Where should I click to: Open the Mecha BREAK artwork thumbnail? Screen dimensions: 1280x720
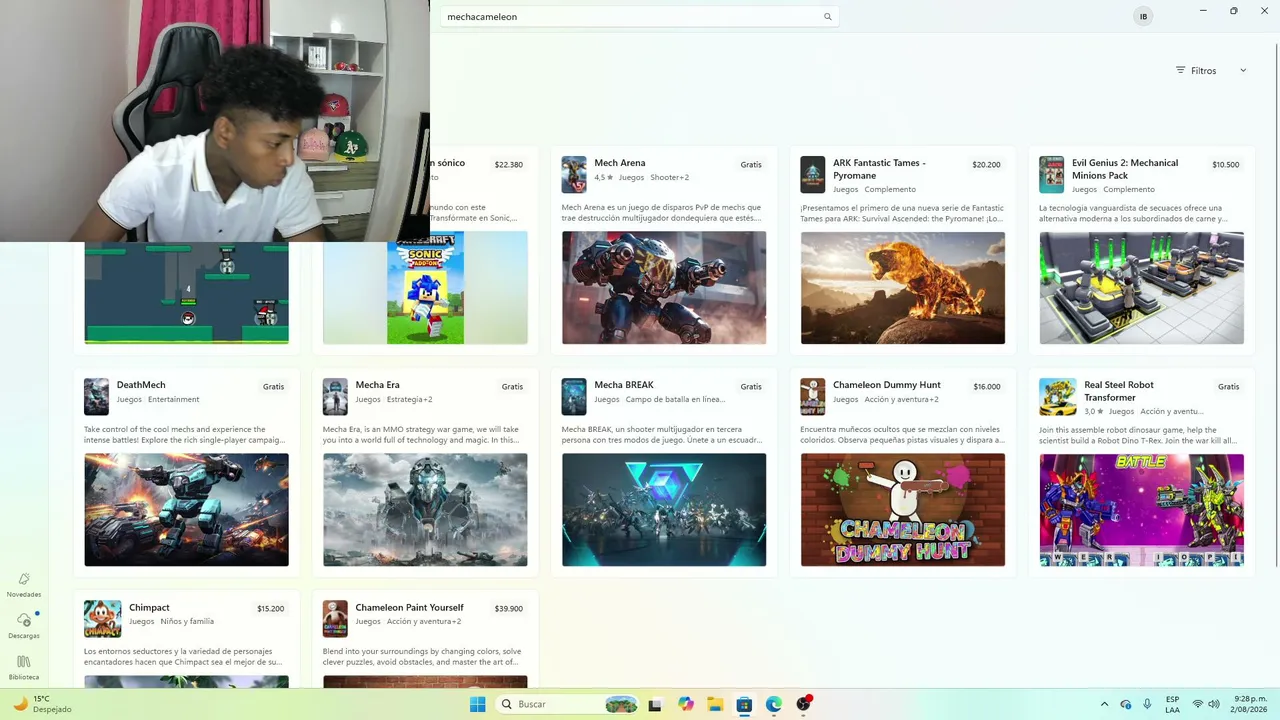[x=664, y=510]
